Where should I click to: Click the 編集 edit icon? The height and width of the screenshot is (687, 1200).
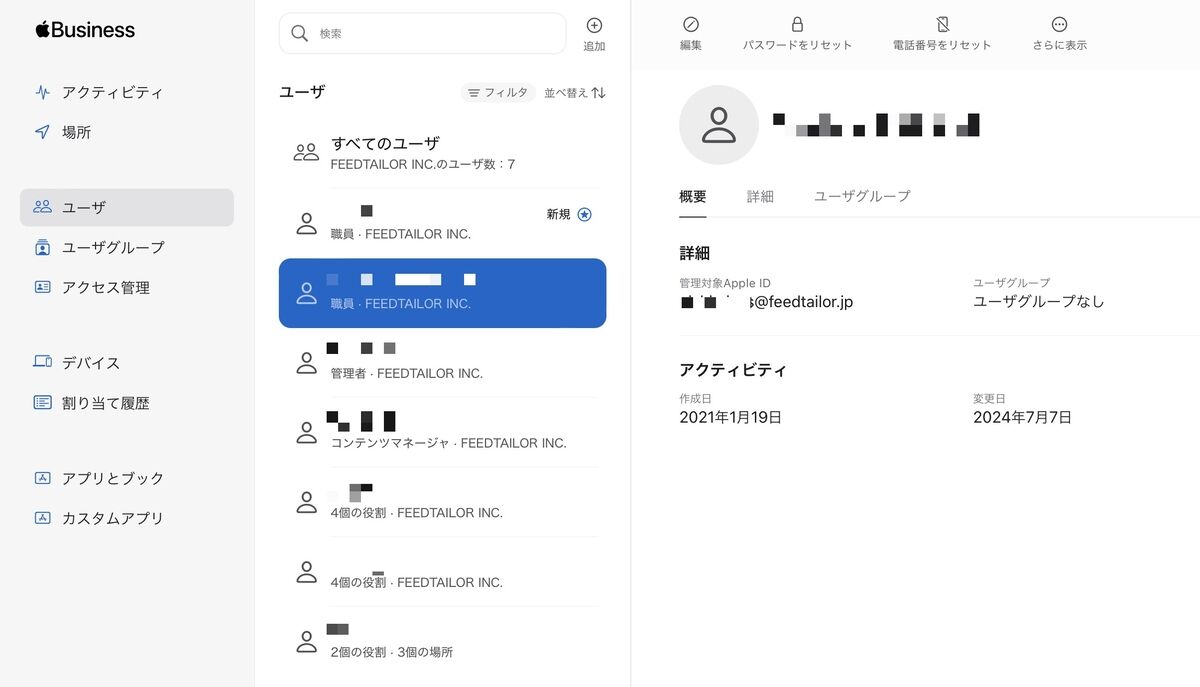[x=691, y=24]
